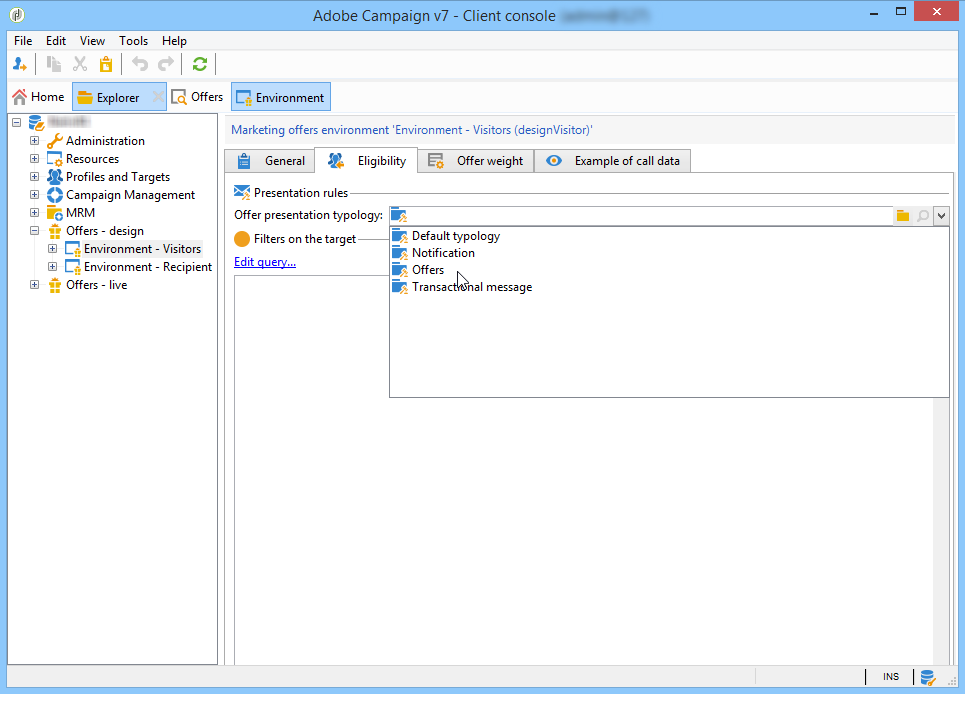Choose Transactional message typology

coord(472,287)
